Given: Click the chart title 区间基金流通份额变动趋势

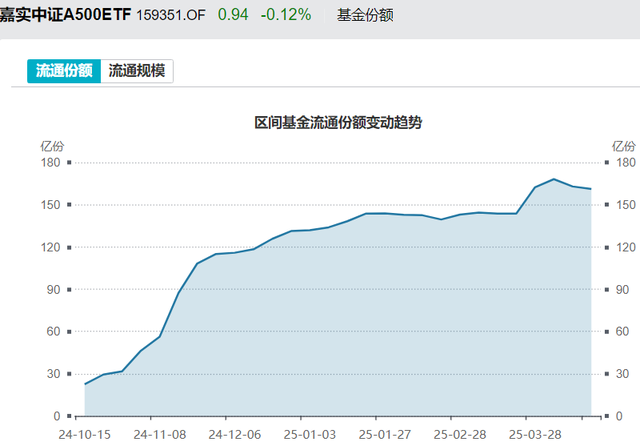Looking at the screenshot, I should click(x=338, y=122).
